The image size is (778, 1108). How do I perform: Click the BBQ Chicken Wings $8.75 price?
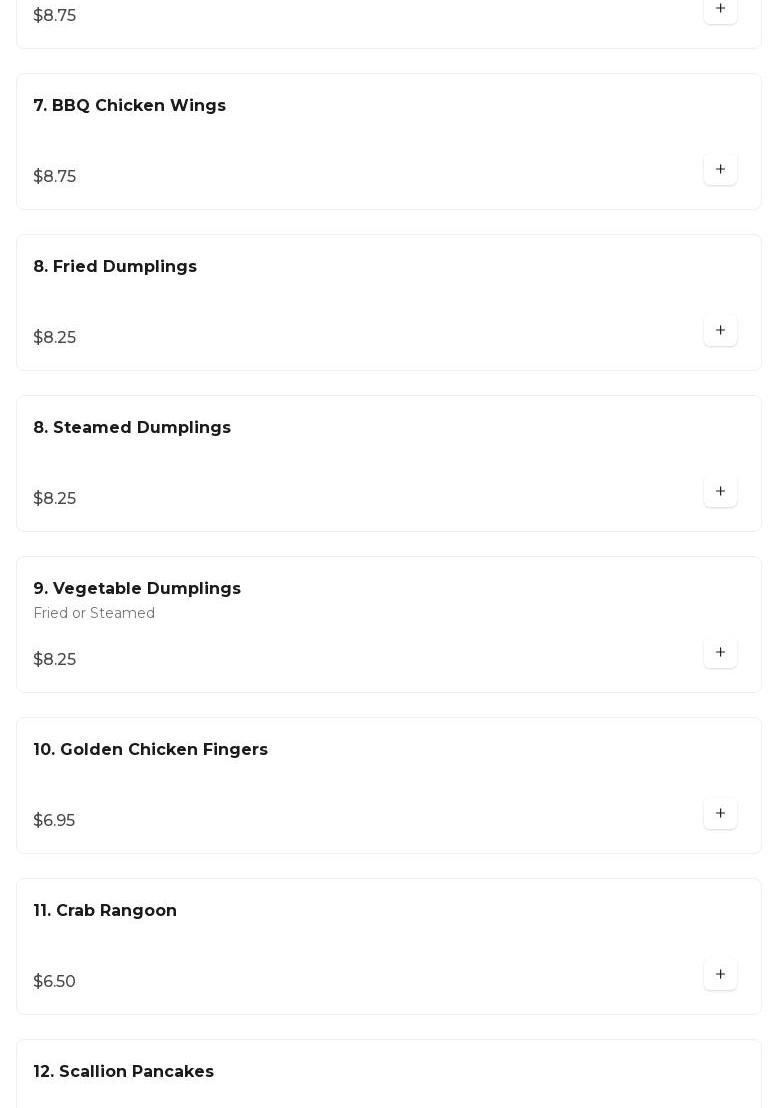click(54, 177)
